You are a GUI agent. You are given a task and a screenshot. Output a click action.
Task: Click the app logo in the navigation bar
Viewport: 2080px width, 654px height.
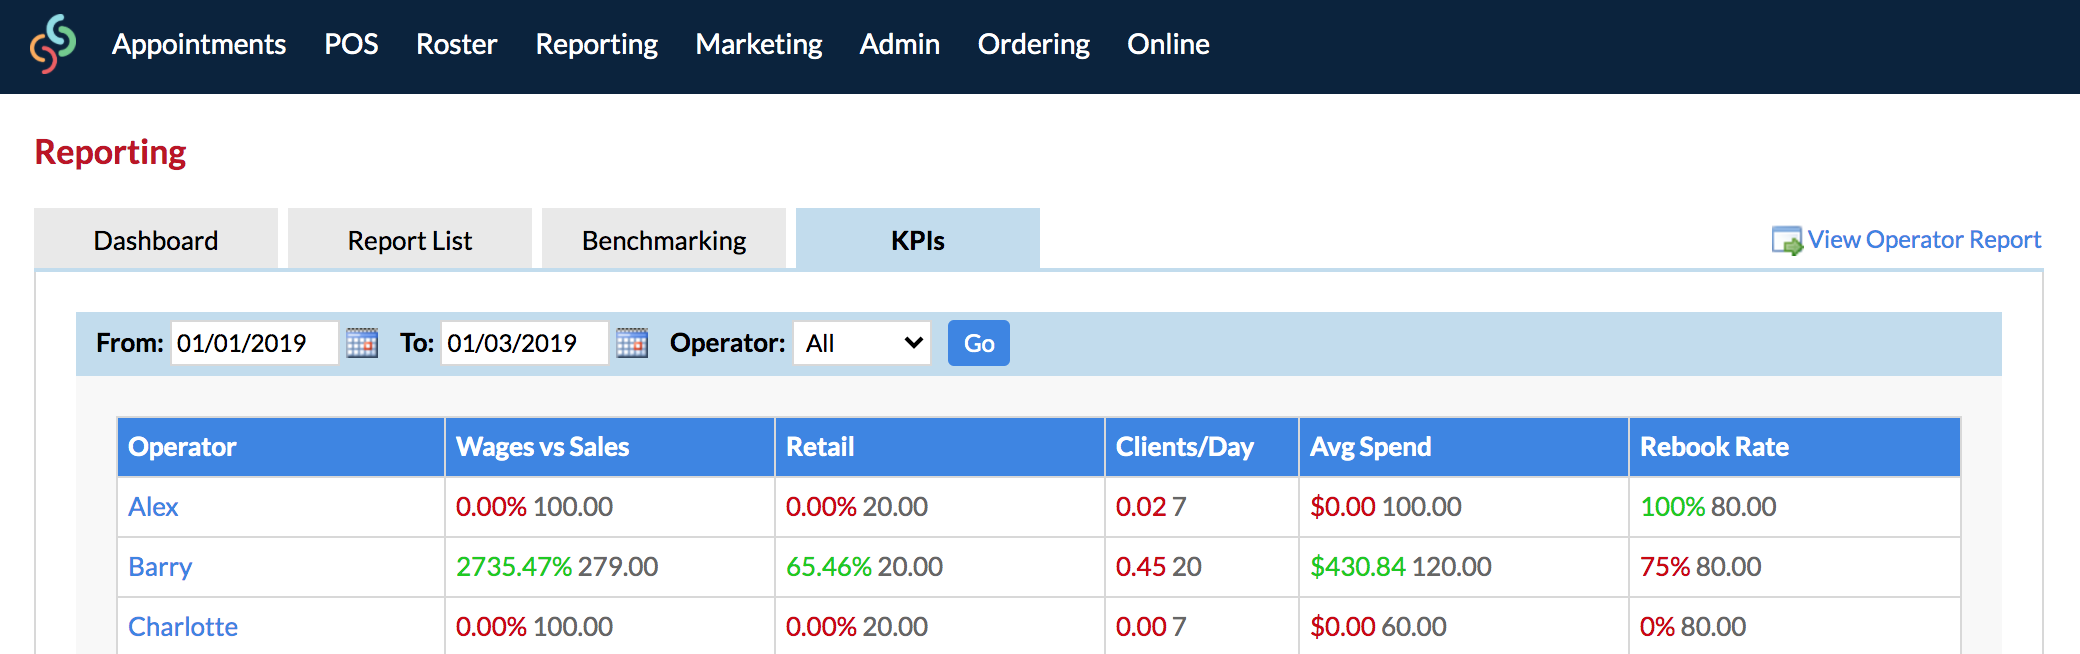click(x=53, y=44)
